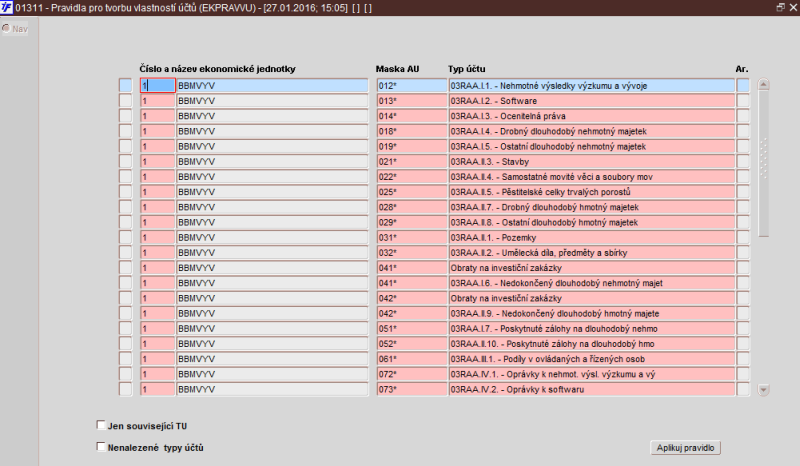Select Obraty na investiční zakázky in first 042* row
Viewport: 800px width, 466px height.
click(592, 298)
